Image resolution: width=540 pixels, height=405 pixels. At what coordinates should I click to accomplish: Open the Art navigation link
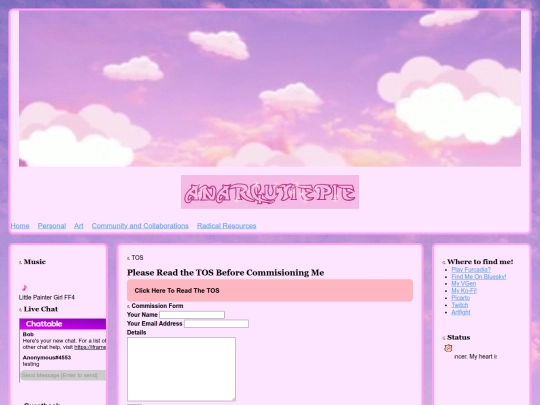click(x=79, y=226)
